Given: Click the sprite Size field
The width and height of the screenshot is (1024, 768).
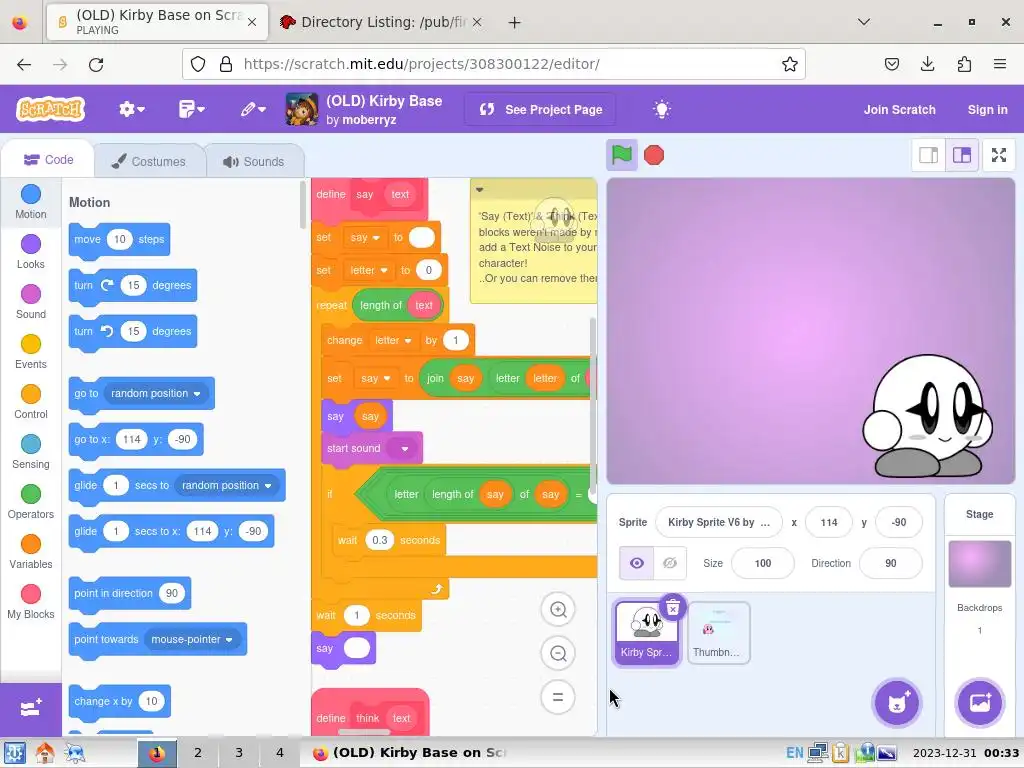Looking at the screenshot, I should click(x=763, y=563).
